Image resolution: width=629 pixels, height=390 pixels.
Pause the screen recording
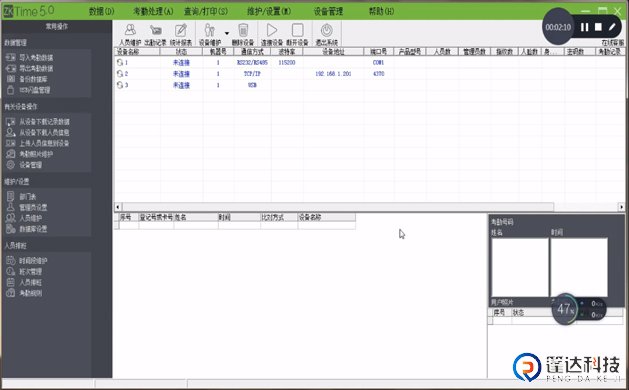[584, 27]
